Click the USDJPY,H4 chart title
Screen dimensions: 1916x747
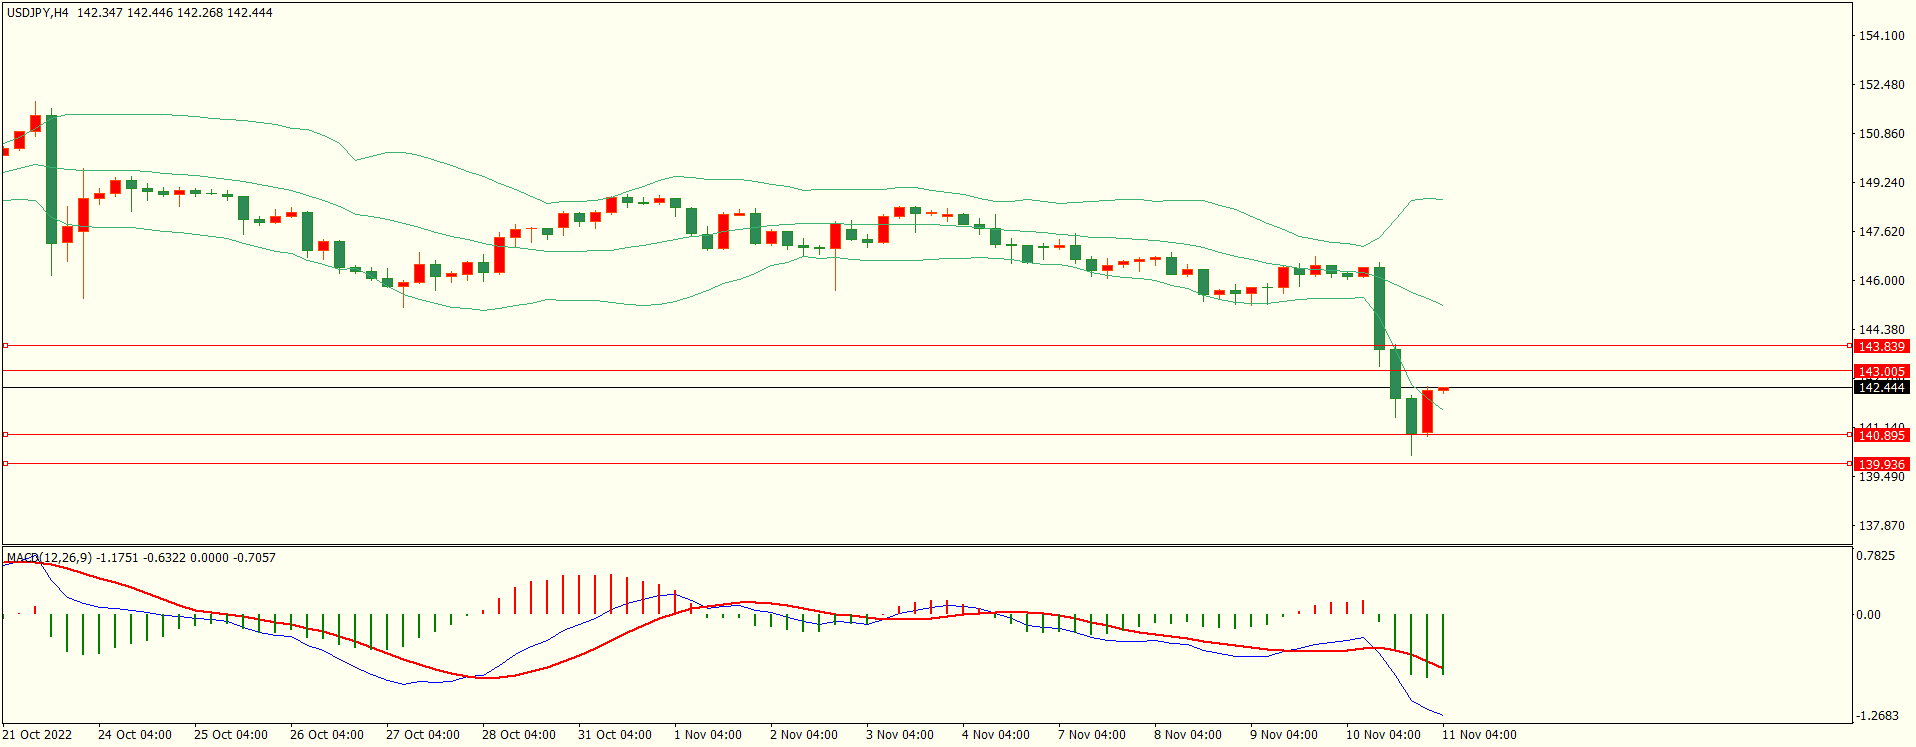click(38, 13)
